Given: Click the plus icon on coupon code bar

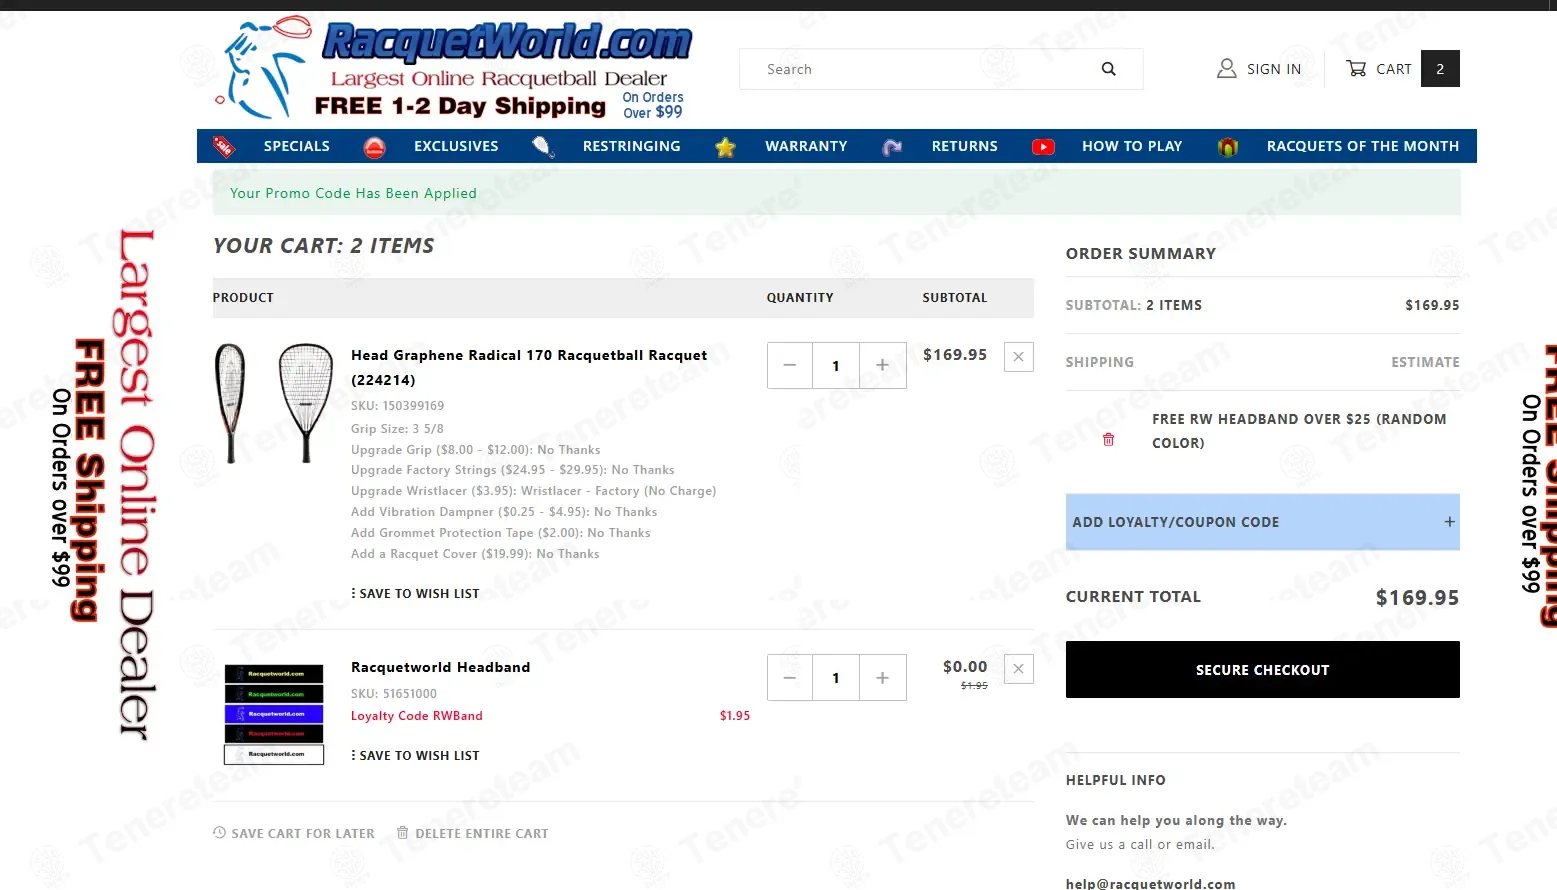Looking at the screenshot, I should coord(1449,522).
